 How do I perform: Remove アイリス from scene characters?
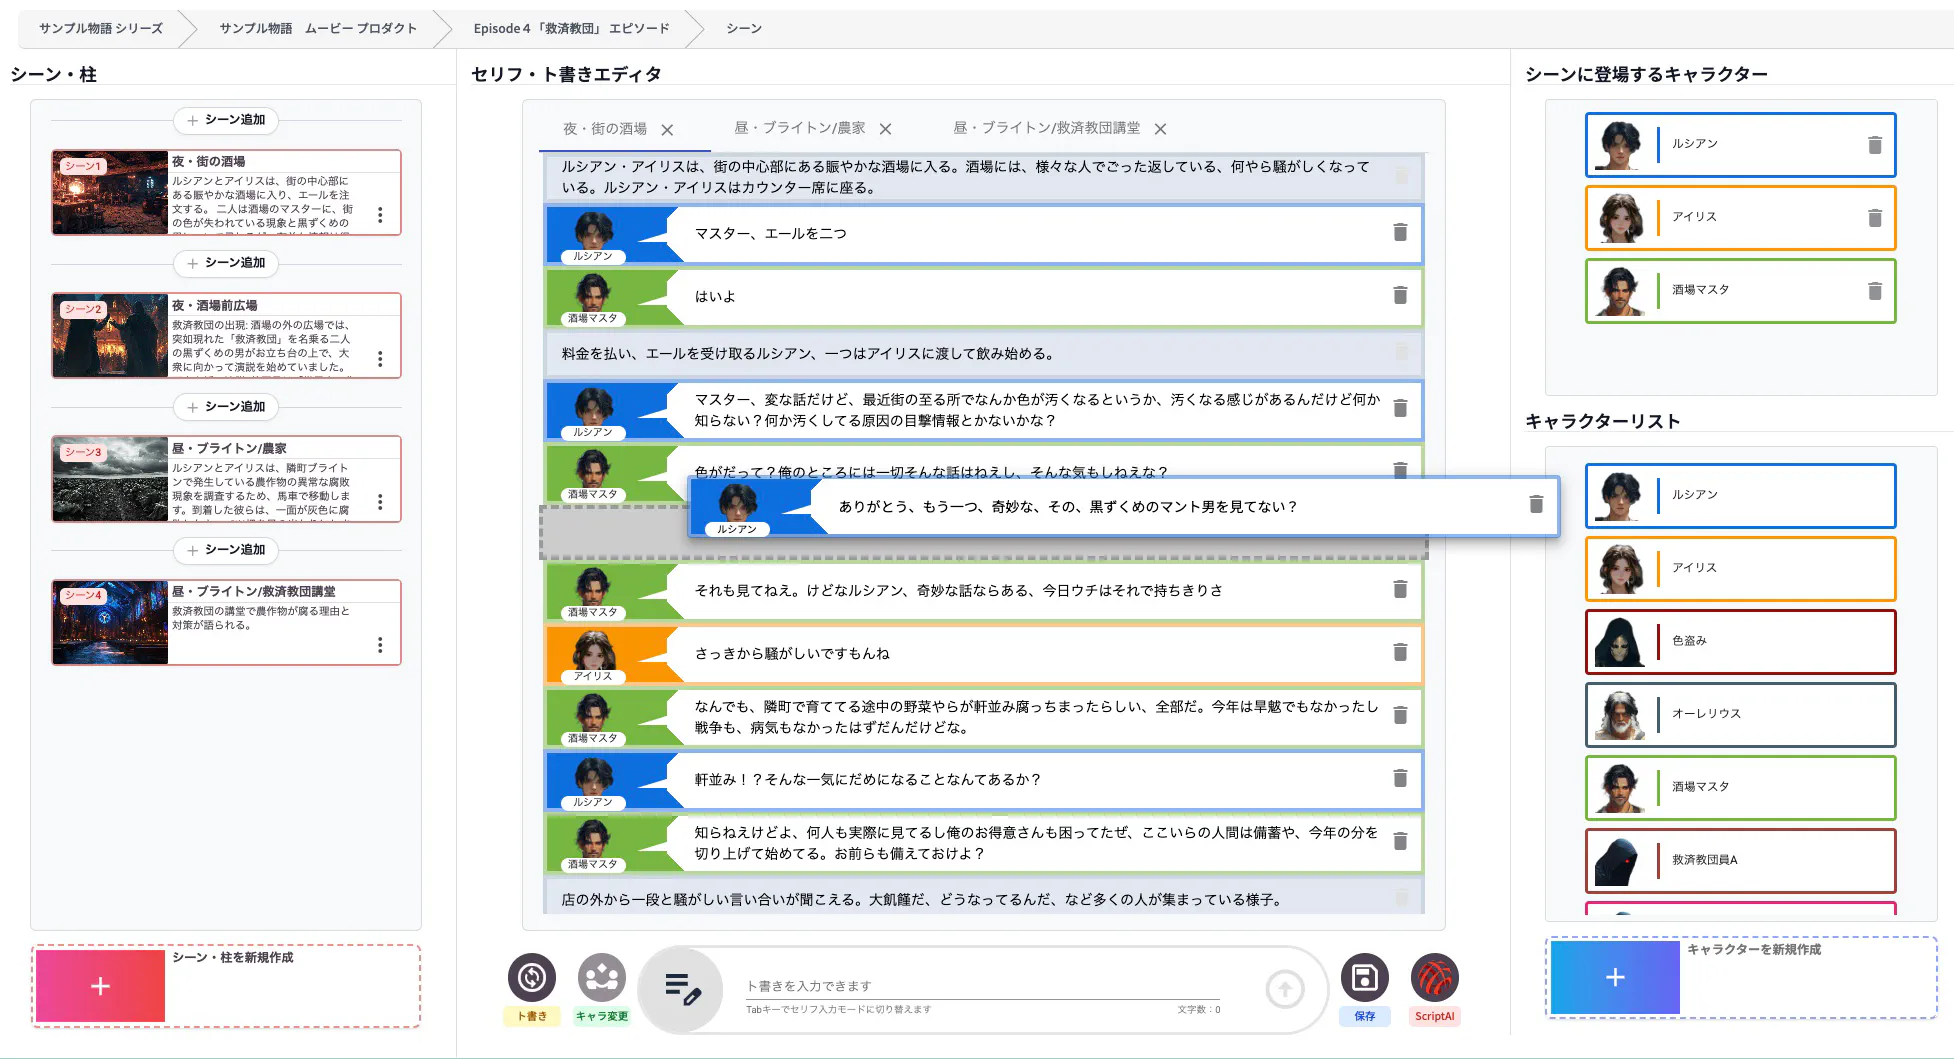click(x=1874, y=218)
